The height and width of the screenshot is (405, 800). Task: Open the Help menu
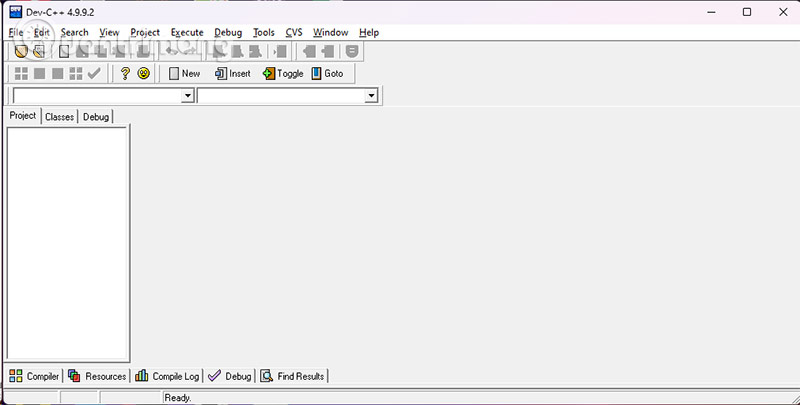pyautogui.click(x=369, y=33)
